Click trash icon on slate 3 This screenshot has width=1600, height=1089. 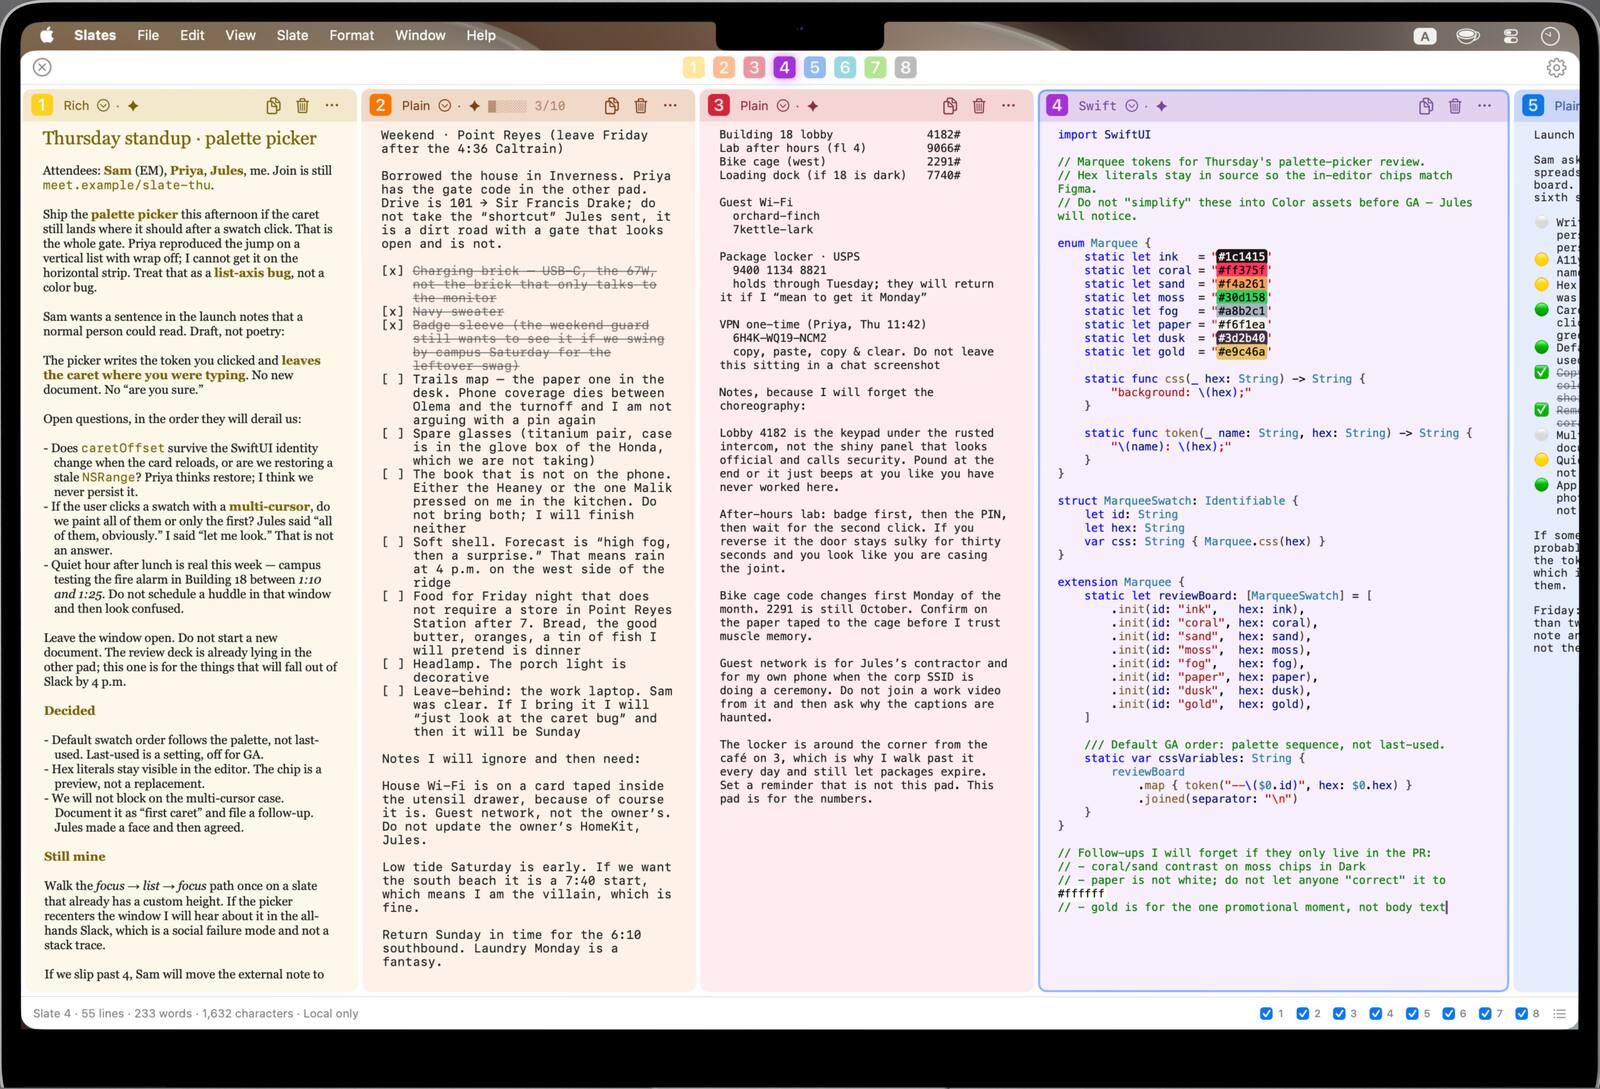tap(979, 105)
